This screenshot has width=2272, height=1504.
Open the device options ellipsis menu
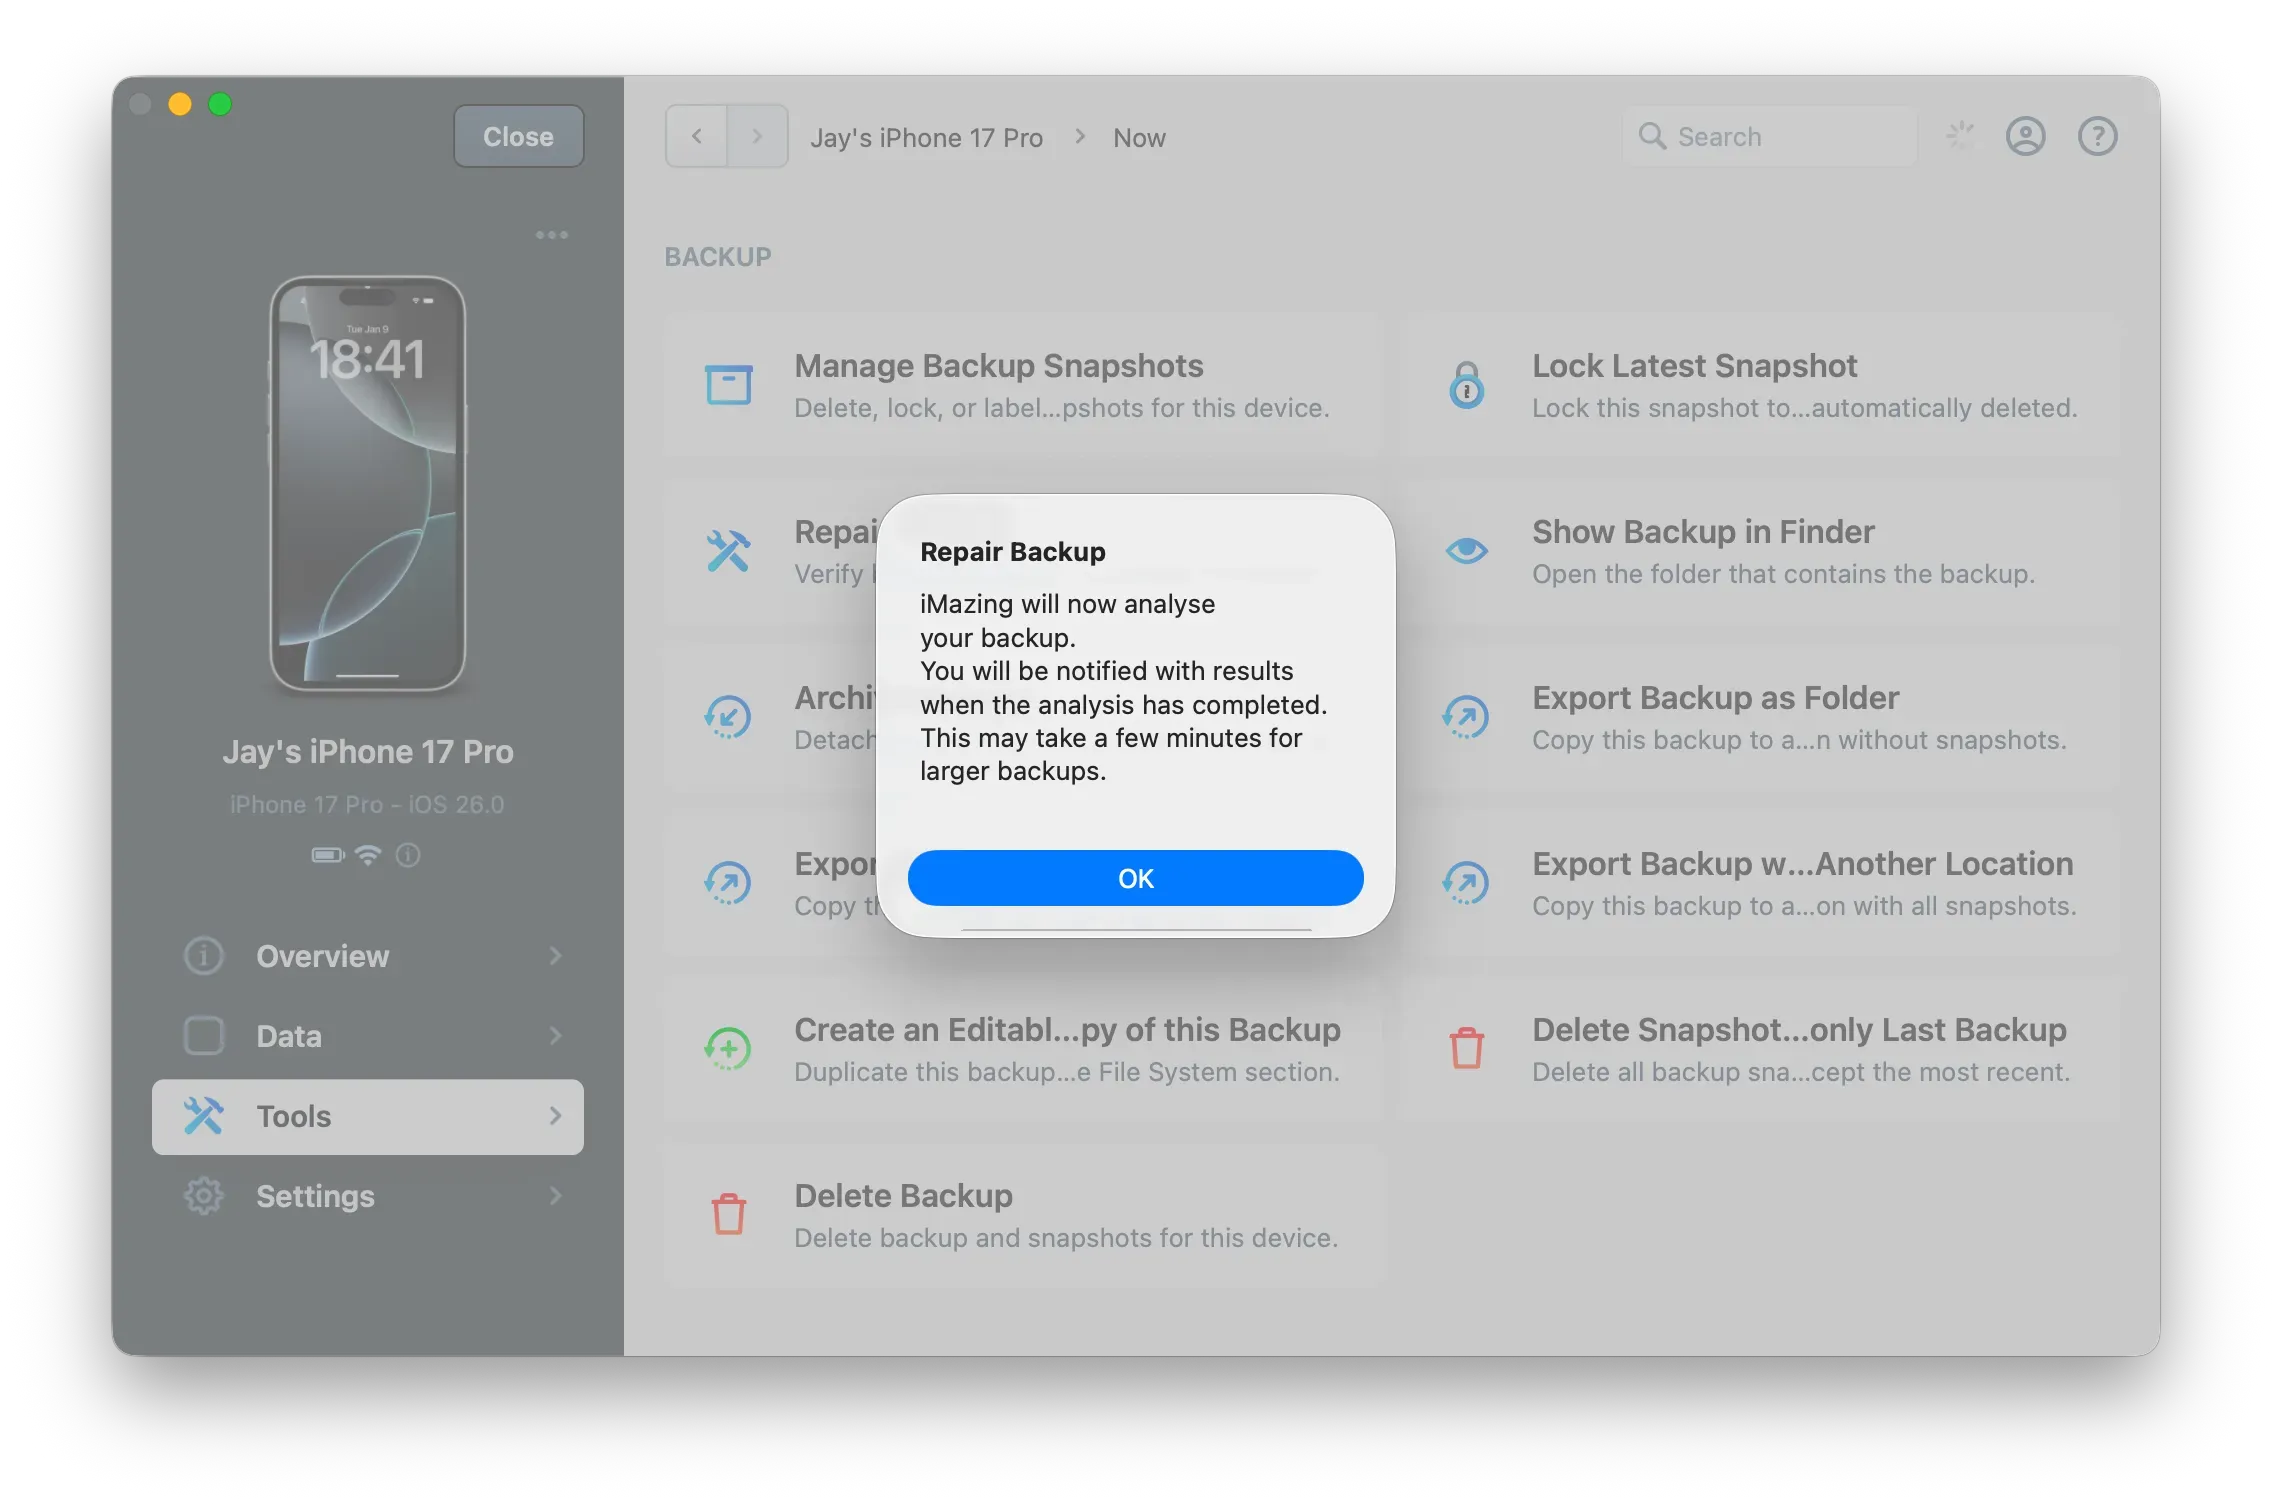552,234
